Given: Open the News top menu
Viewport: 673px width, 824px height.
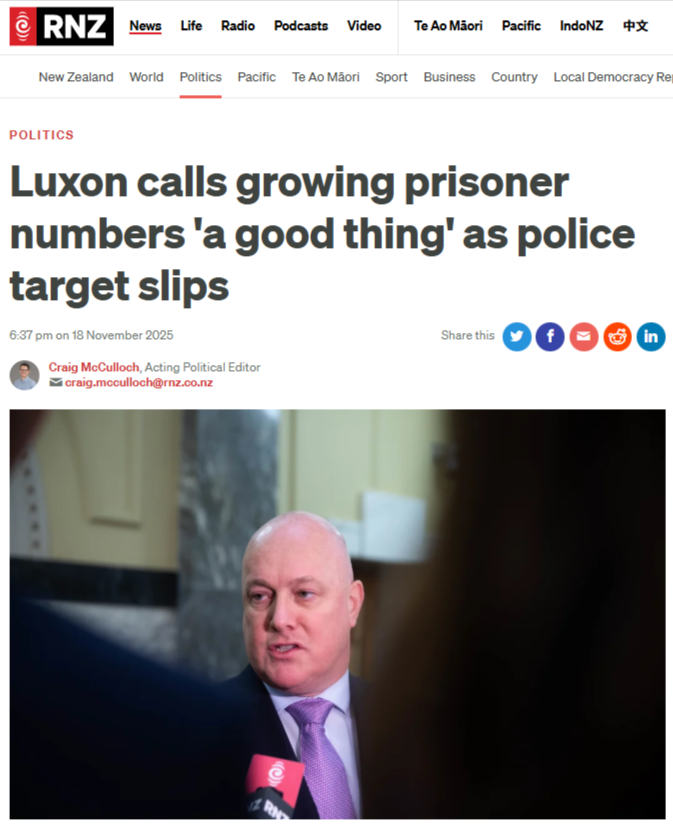Looking at the screenshot, I should pos(146,26).
